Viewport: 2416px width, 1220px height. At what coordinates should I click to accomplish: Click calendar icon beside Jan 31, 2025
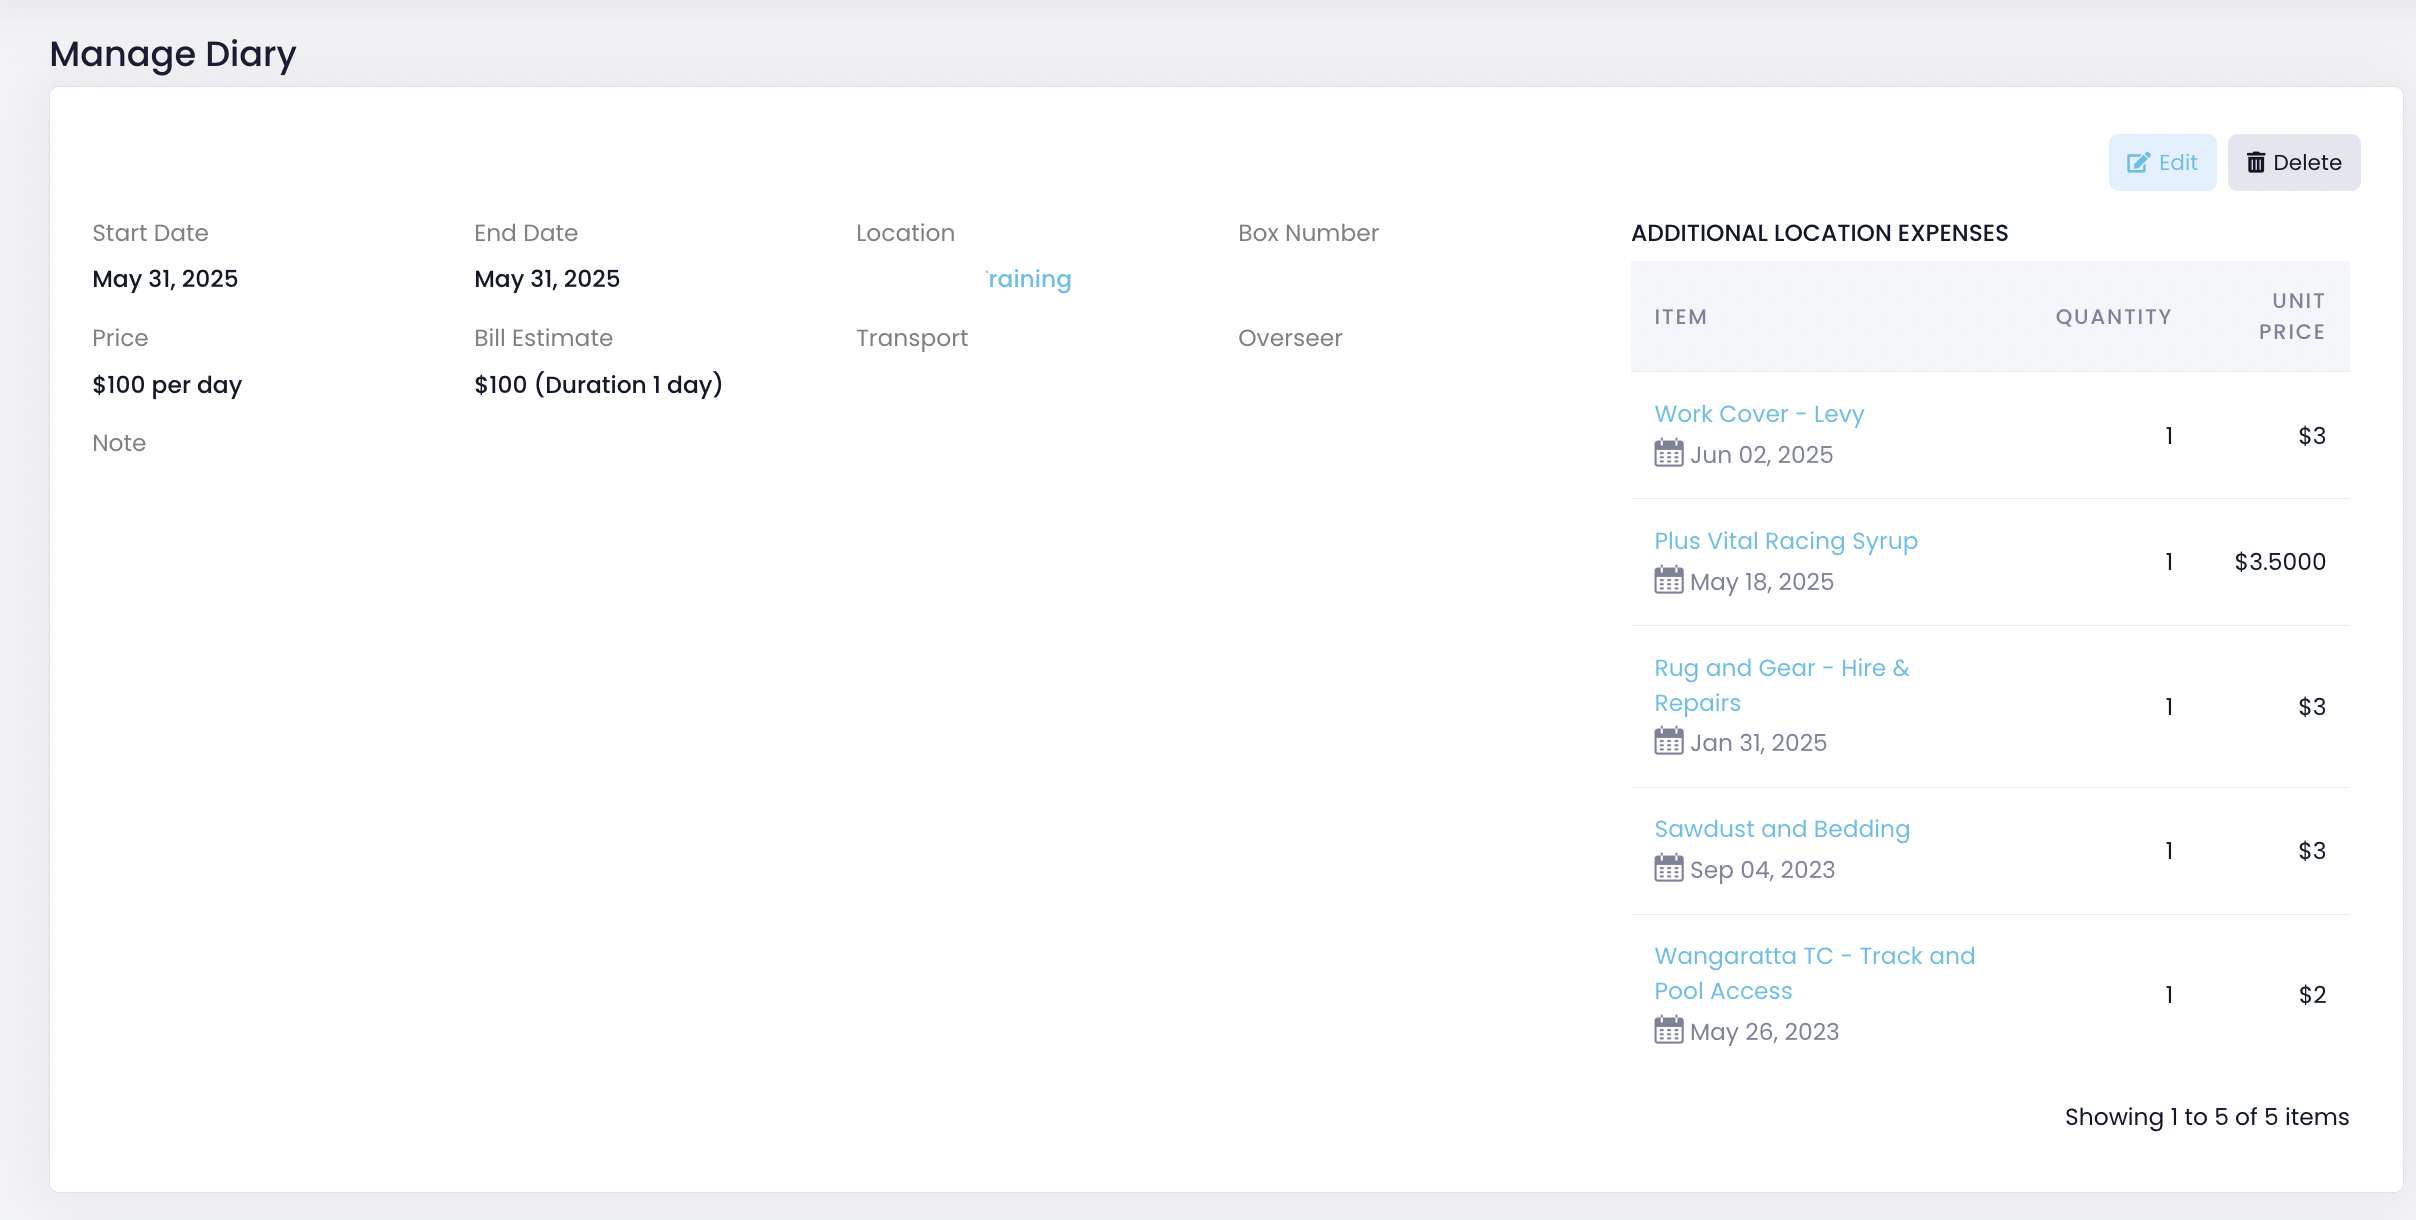(1668, 742)
